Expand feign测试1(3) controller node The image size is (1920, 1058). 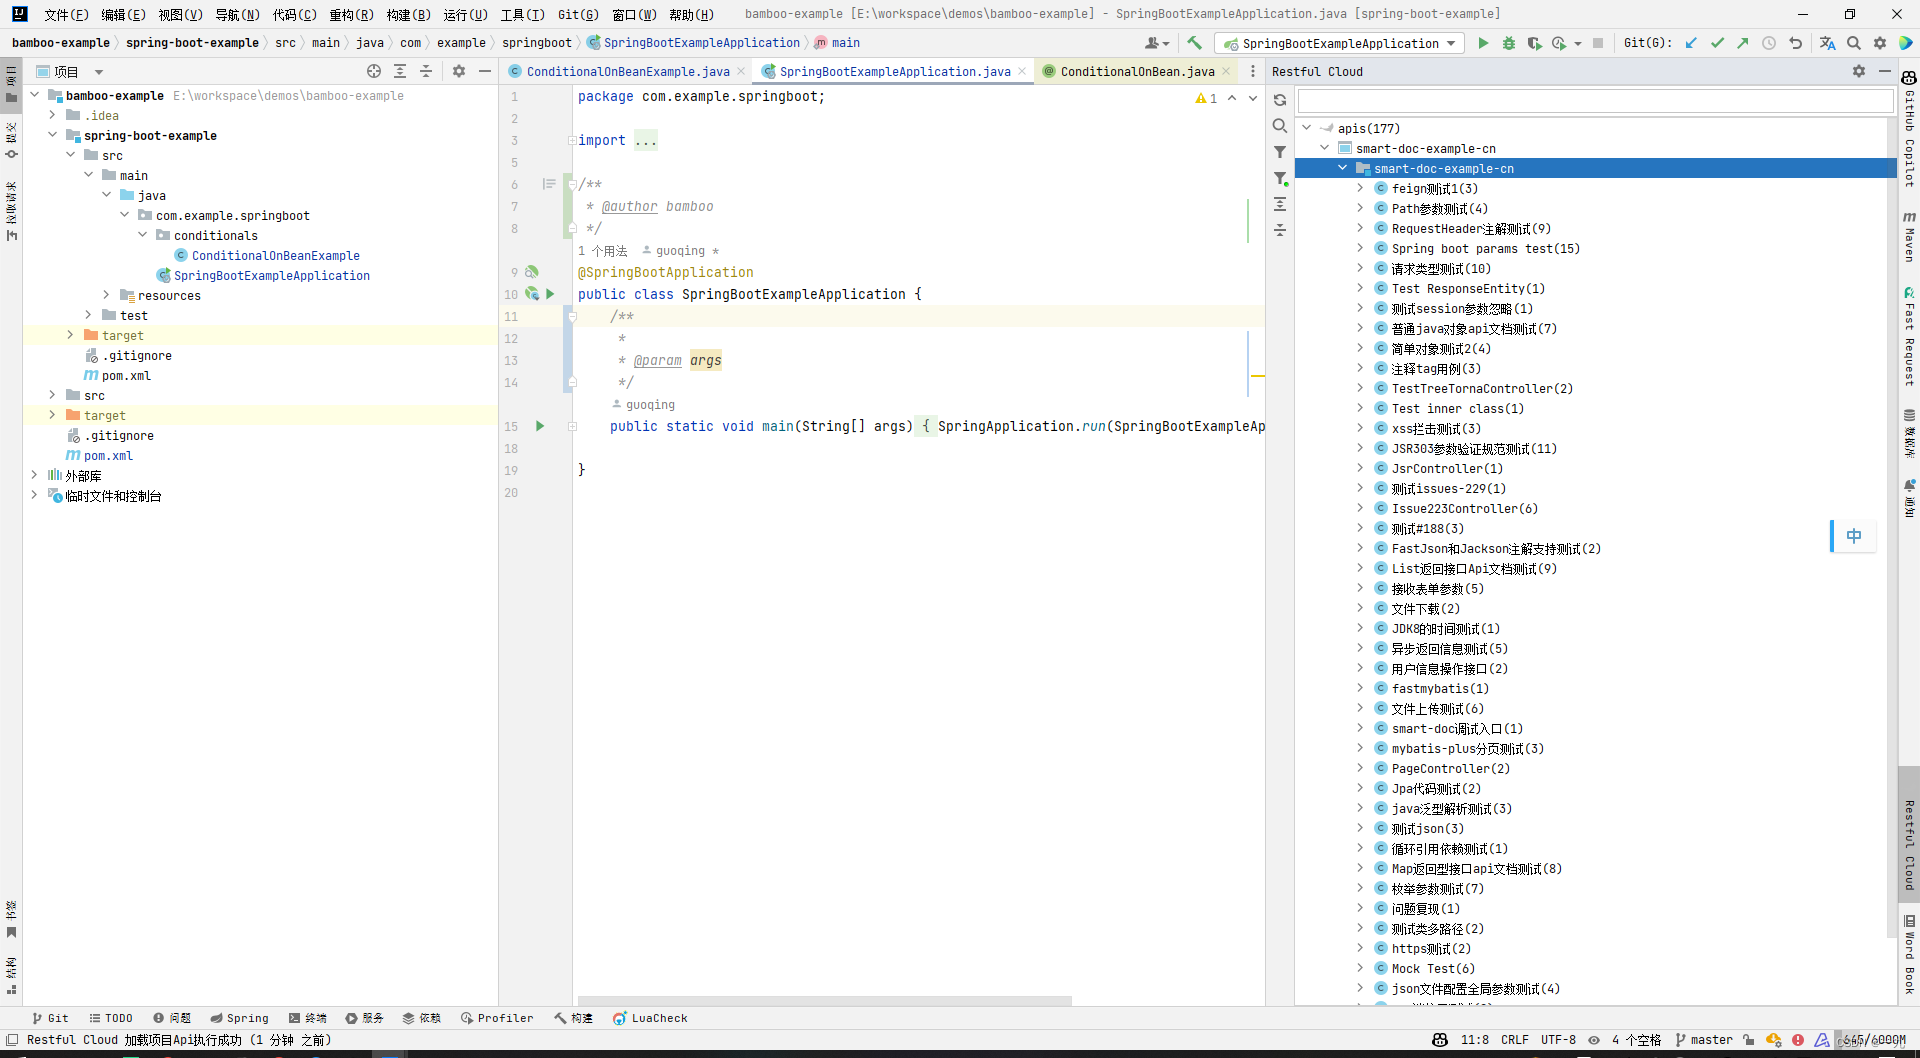pyautogui.click(x=1360, y=188)
